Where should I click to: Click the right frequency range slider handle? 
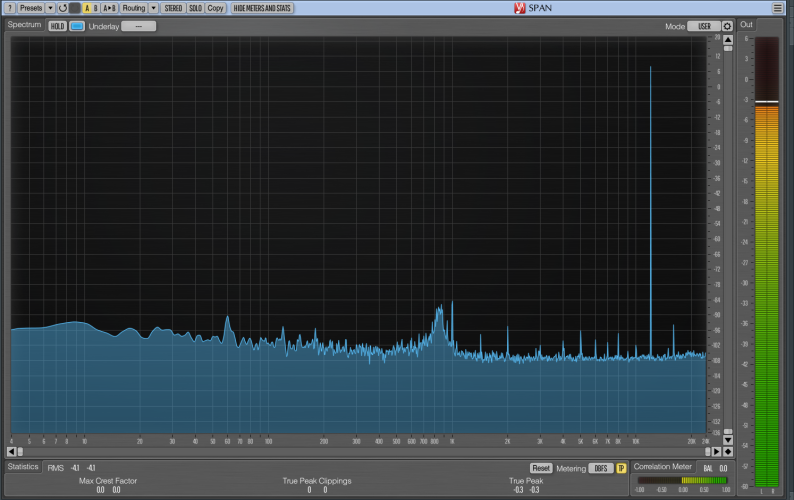707,451
